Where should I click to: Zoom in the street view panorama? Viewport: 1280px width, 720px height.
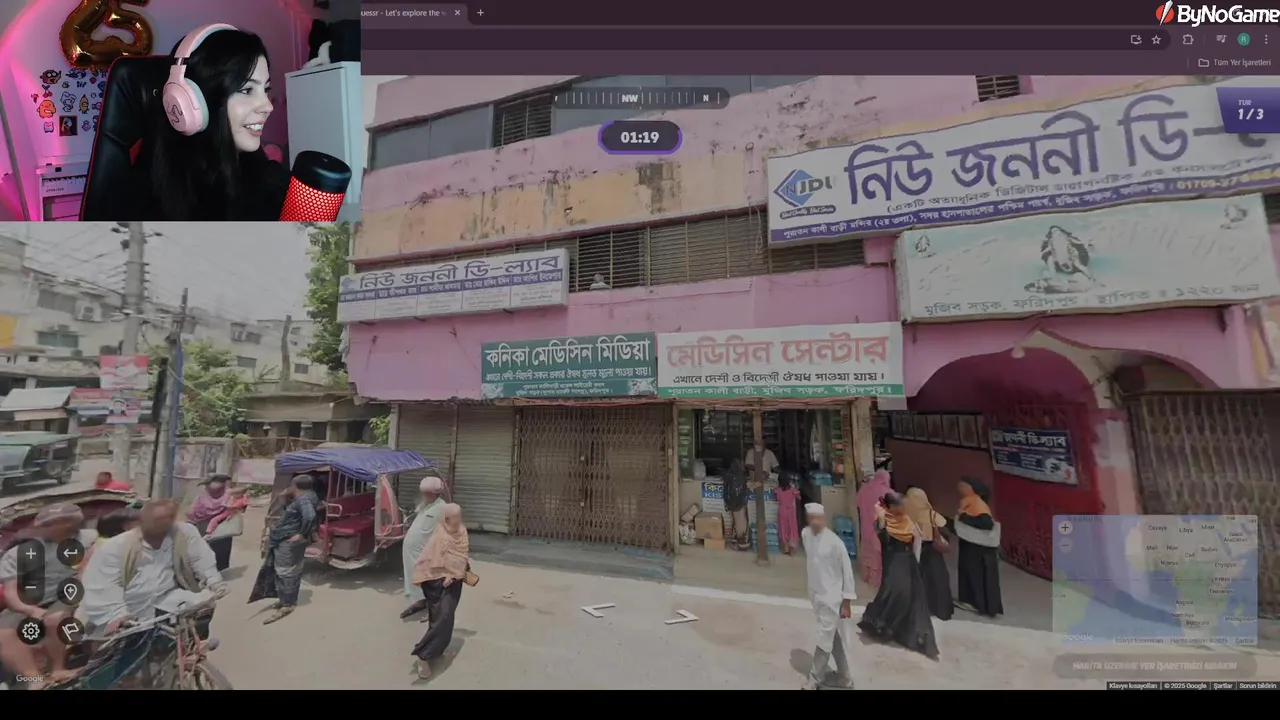pyautogui.click(x=31, y=553)
